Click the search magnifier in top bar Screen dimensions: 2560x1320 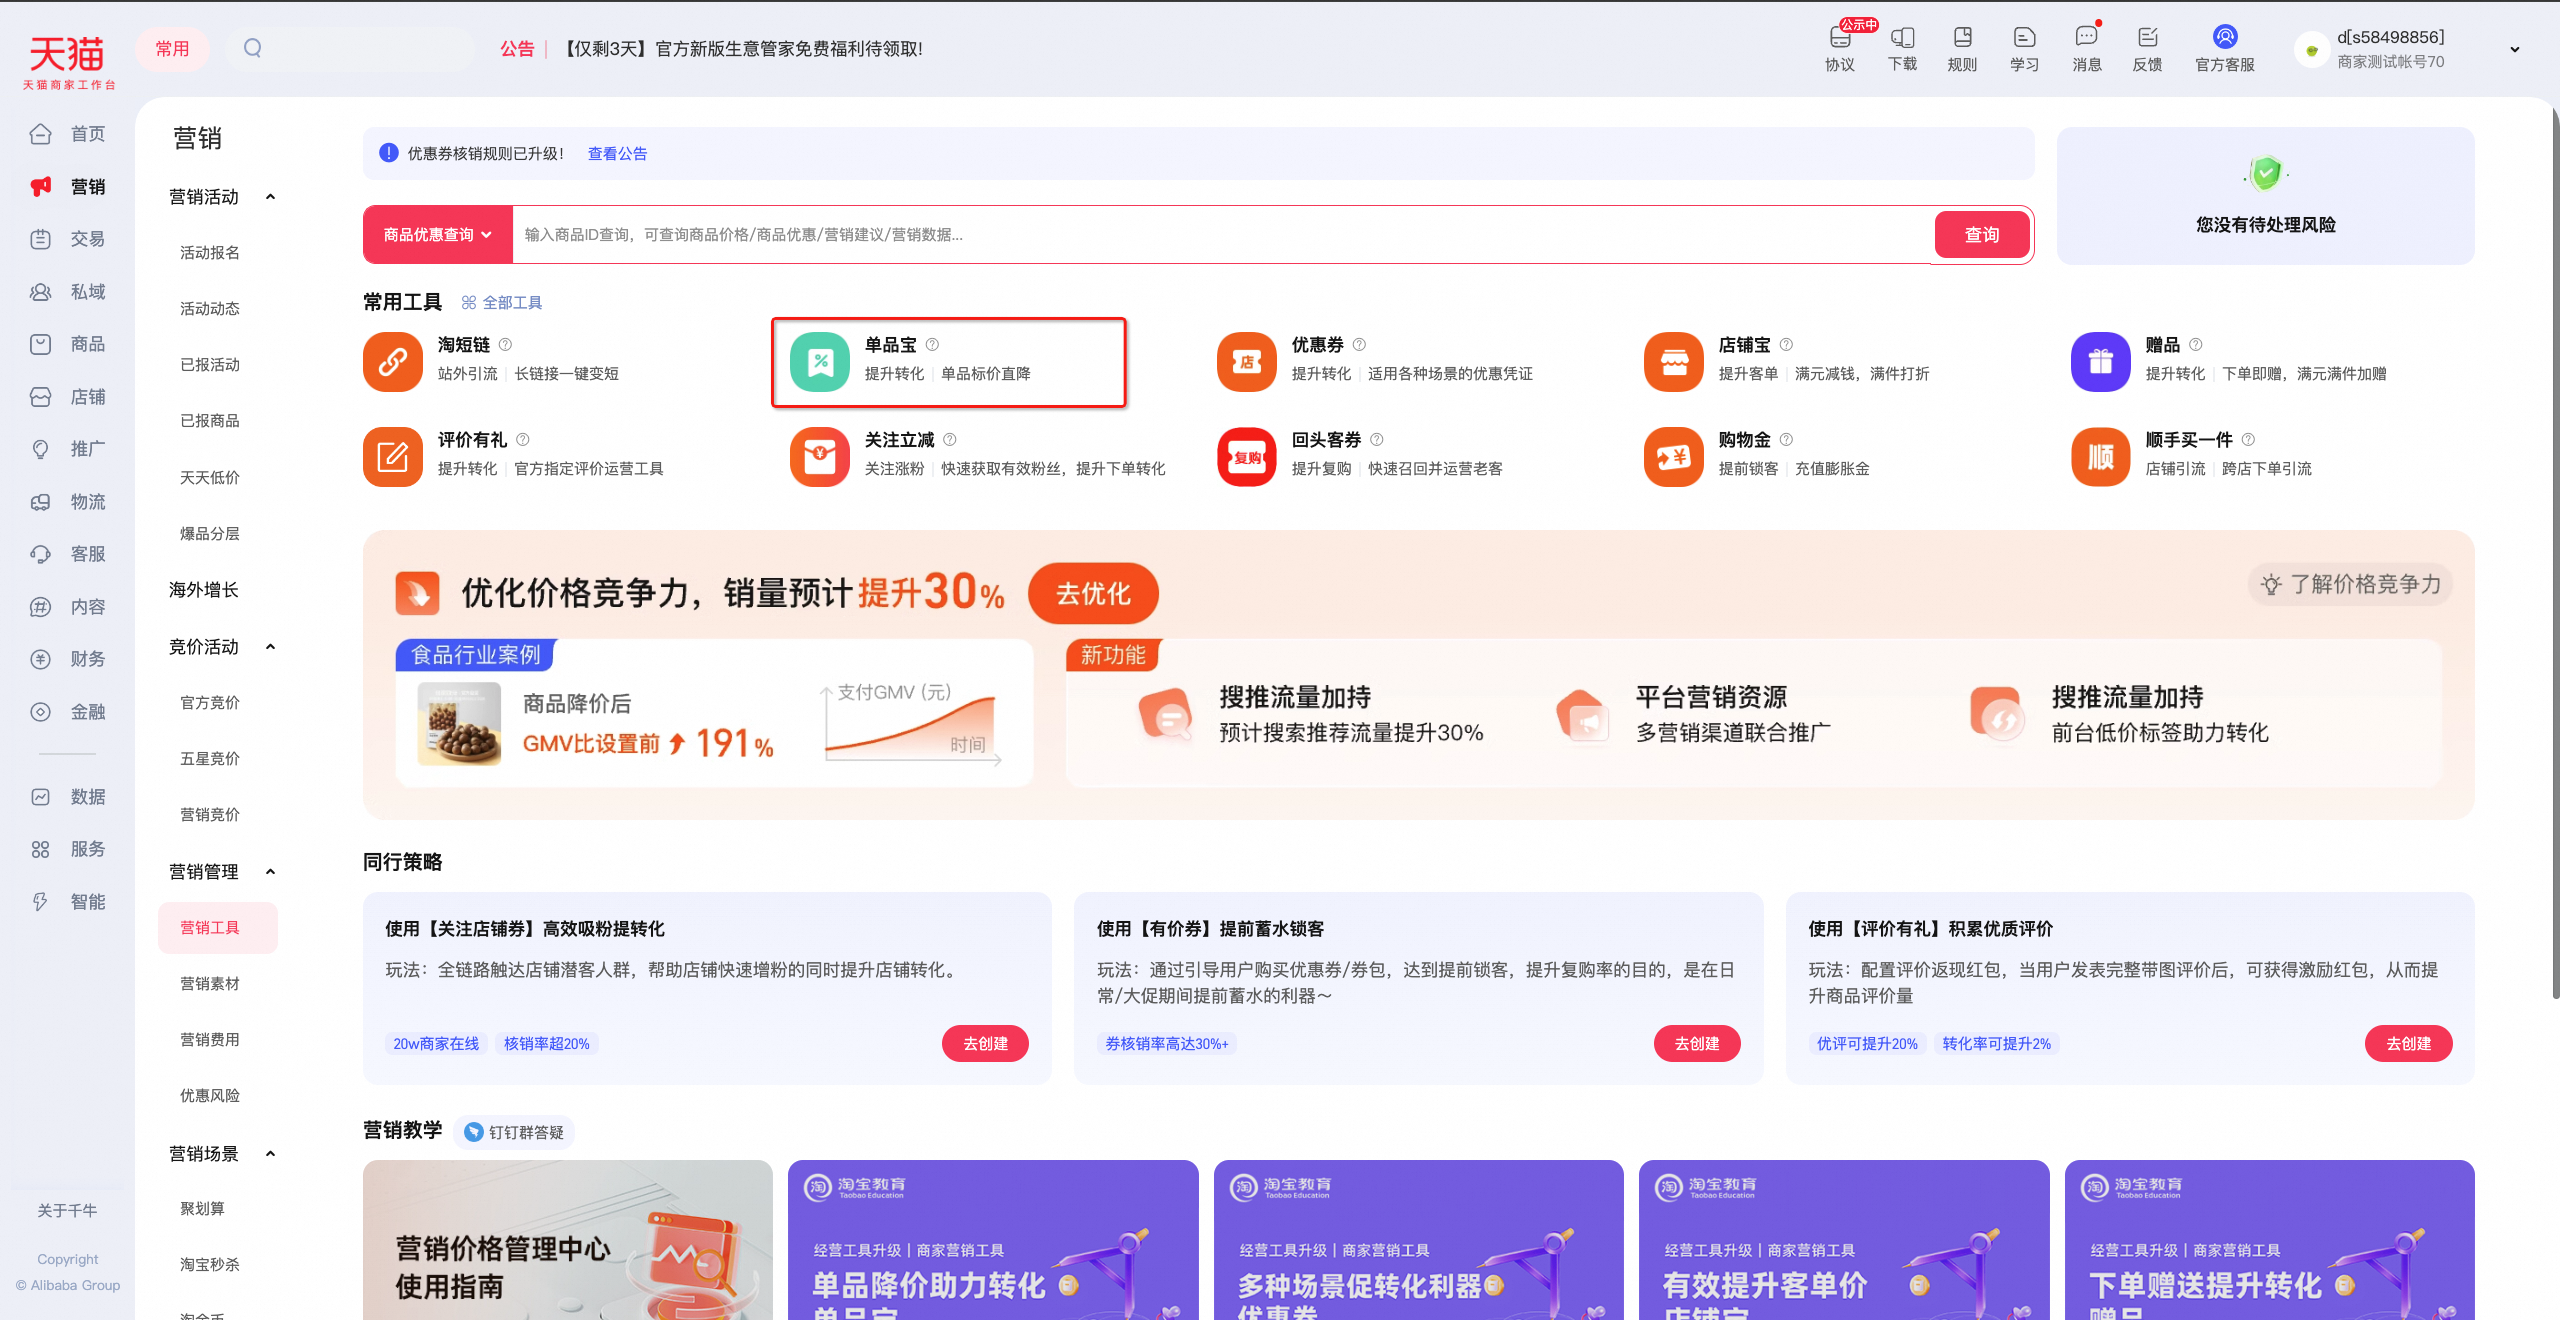(x=252, y=48)
